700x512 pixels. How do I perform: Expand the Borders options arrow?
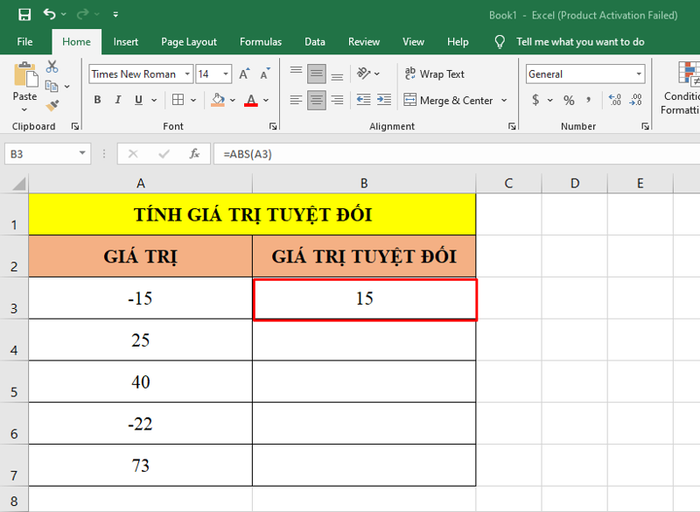[x=193, y=100]
